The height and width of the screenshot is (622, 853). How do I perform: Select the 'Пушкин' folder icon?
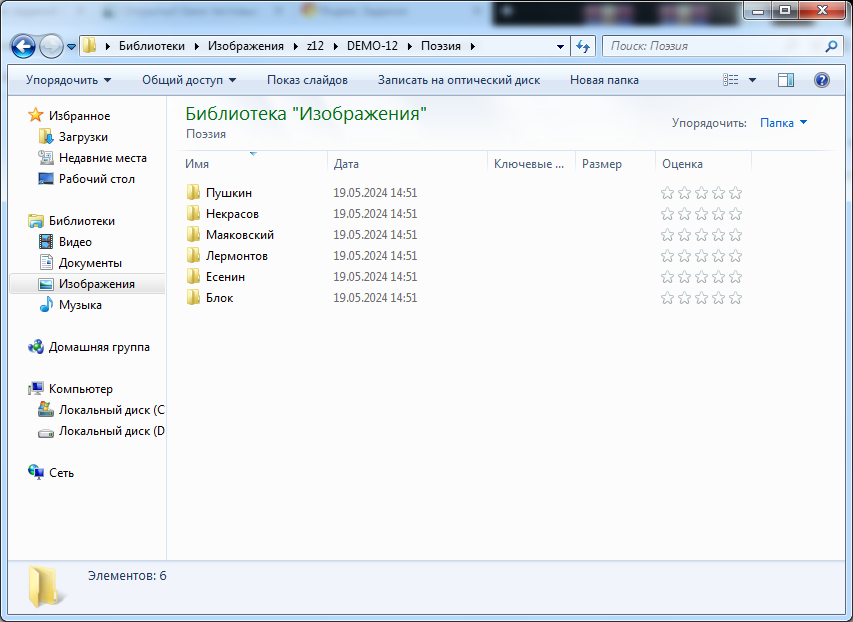(x=193, y=193)
